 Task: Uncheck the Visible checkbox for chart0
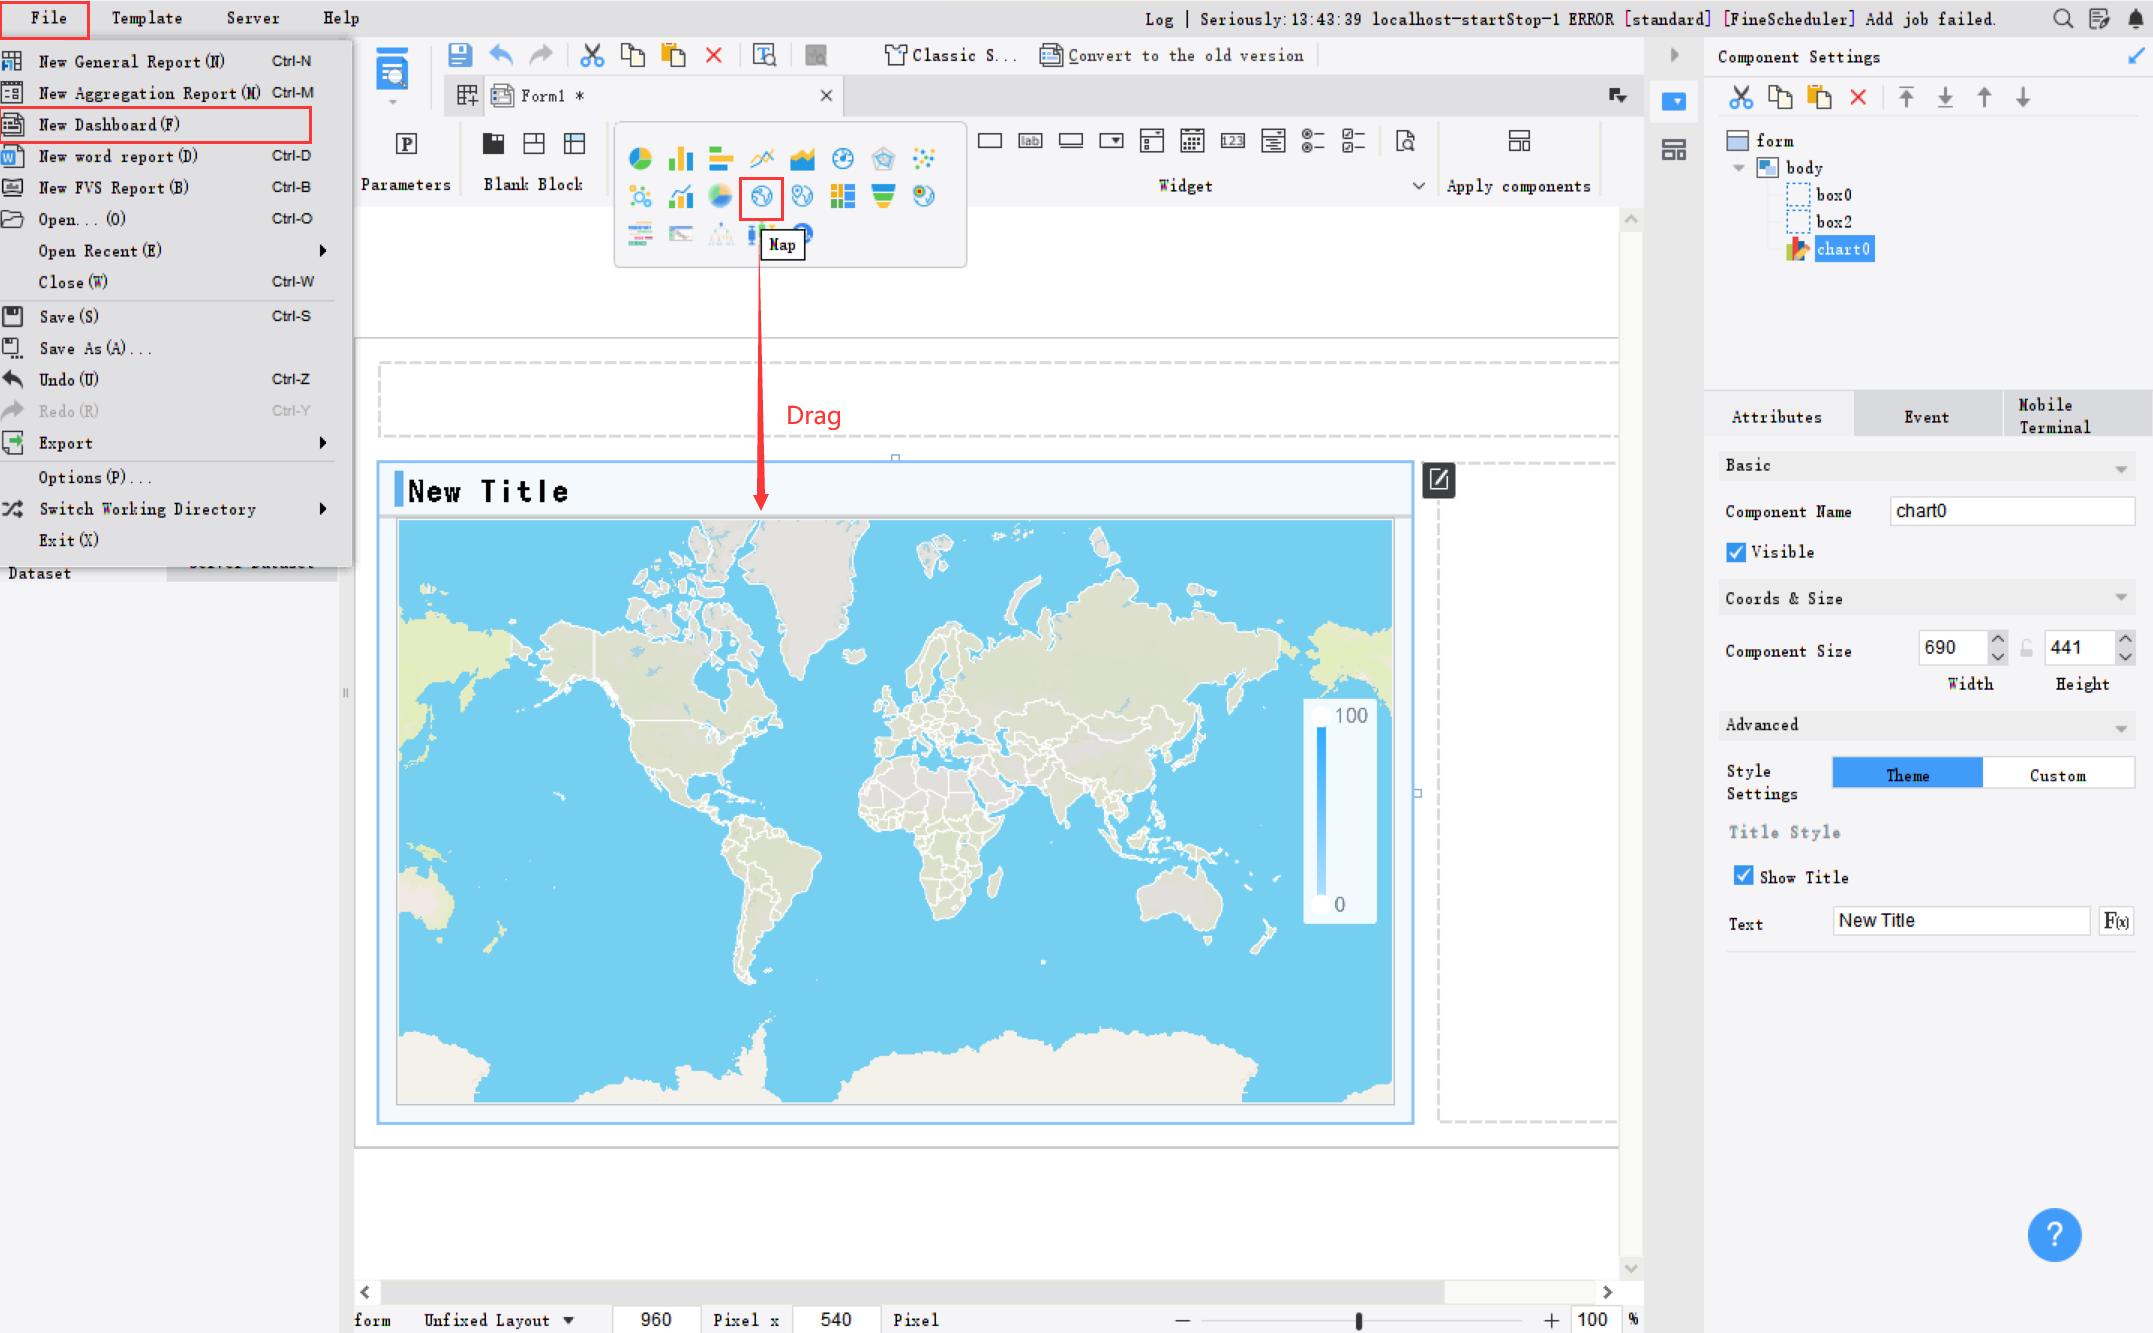1736,552
